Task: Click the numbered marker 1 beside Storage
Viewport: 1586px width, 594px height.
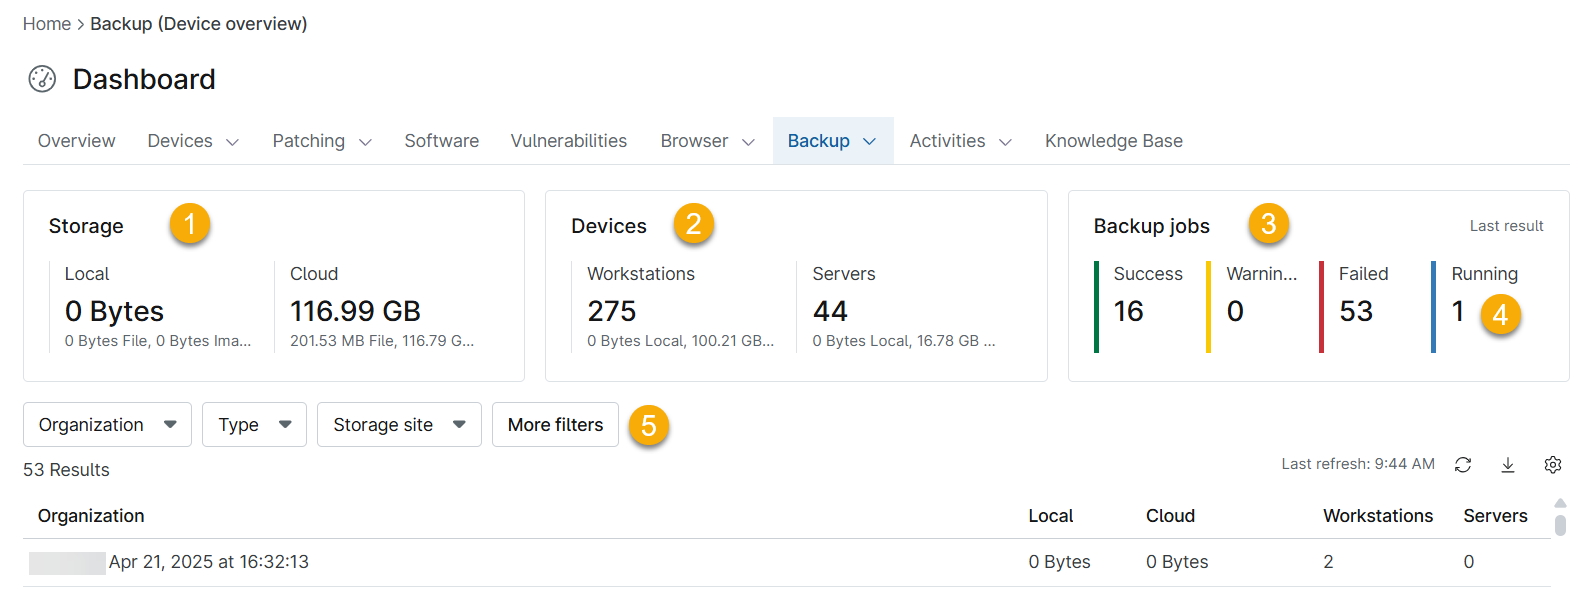Action: [x=189, y=224]
